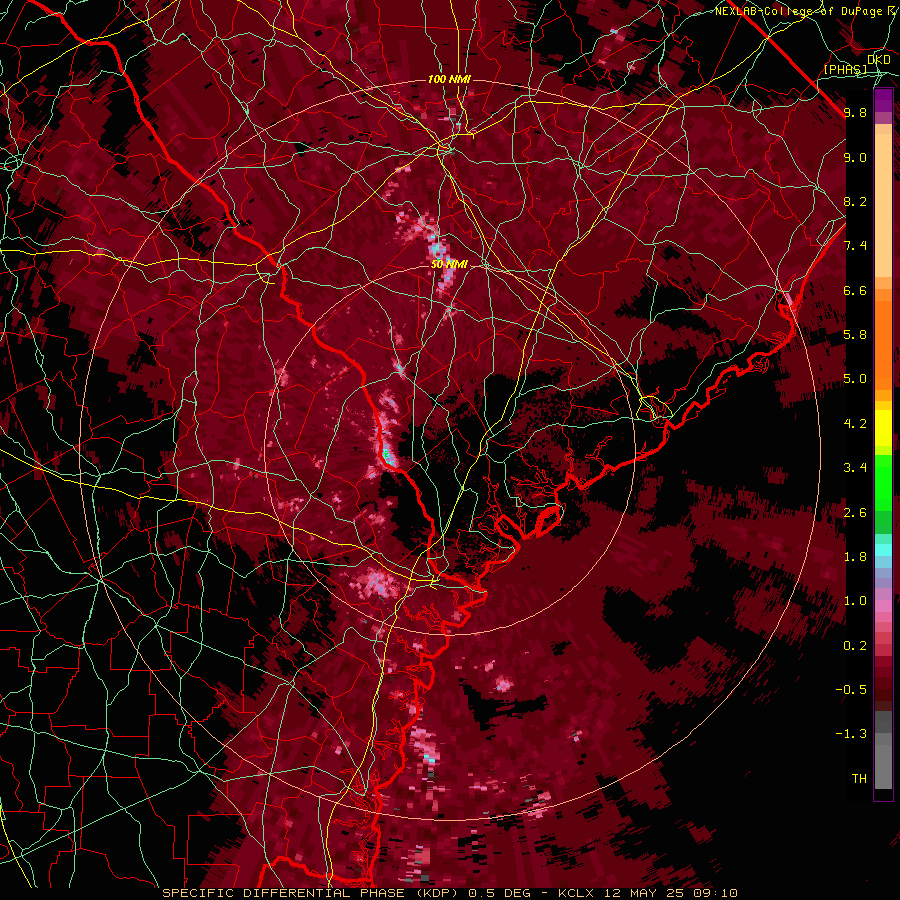The image size is (900, 900).
Task: Click the "100 NMI" range ring label
Action: pos(449,79)
